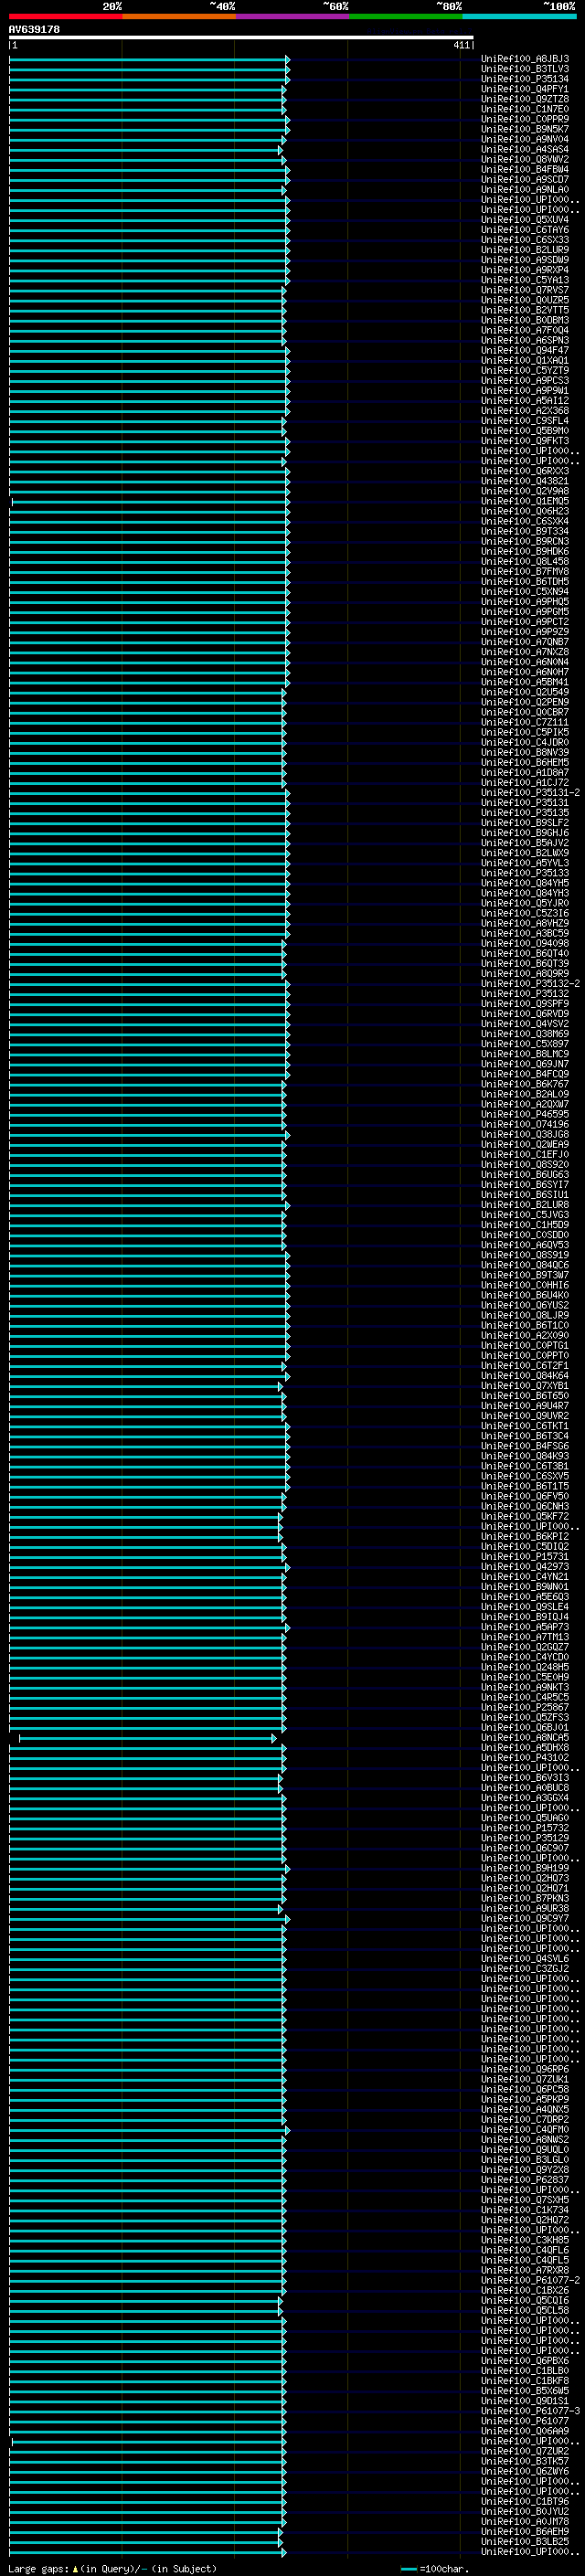Click label UniRef100_Q5XUV4

525,220
